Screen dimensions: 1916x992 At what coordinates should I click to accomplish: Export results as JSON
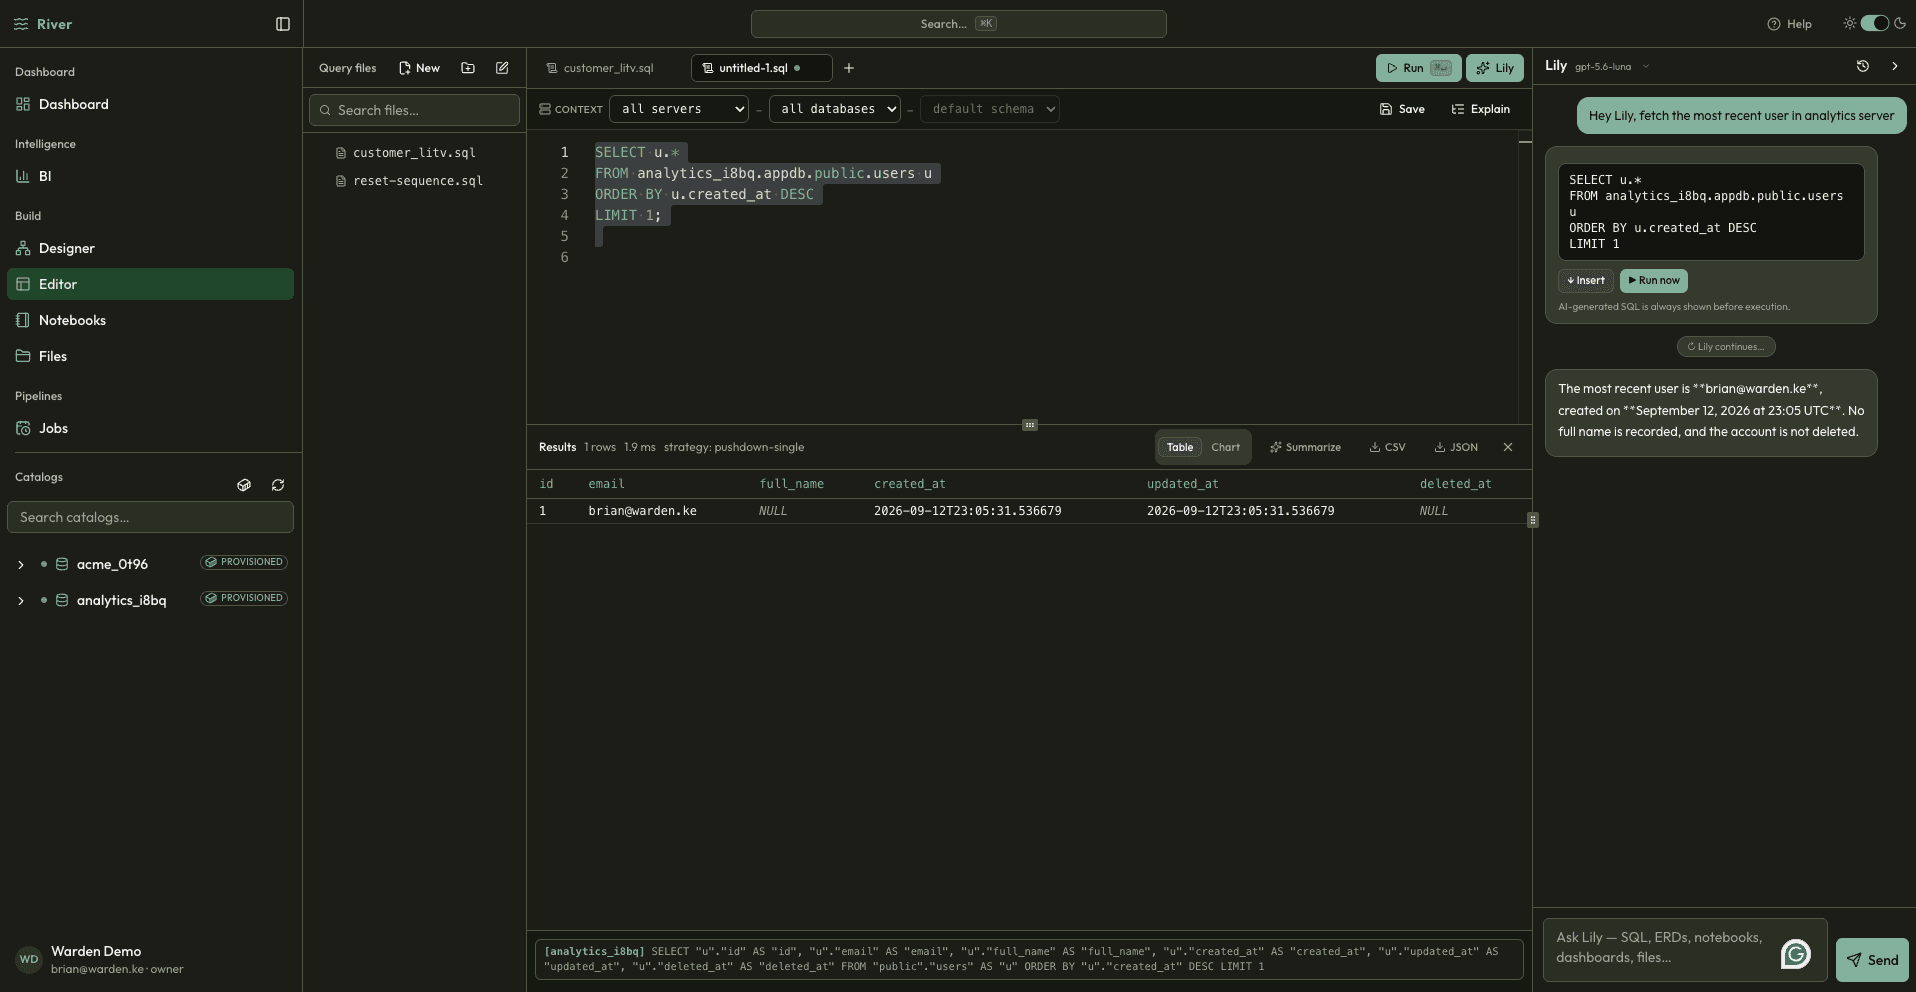(1456, 447)
